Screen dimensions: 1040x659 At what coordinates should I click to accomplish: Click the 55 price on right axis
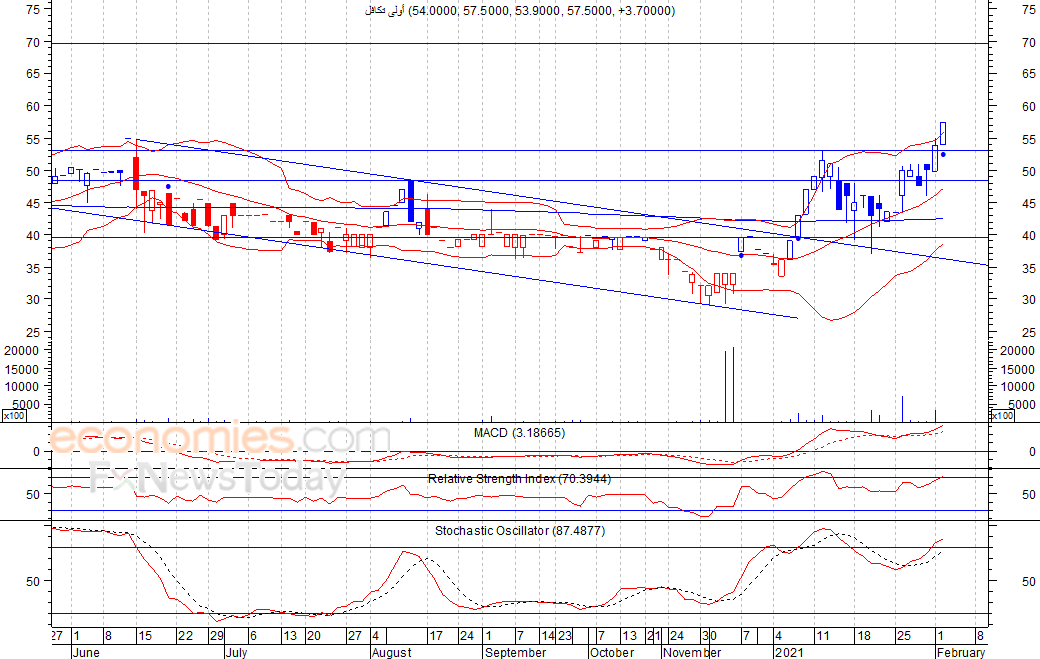[1029, 139]
